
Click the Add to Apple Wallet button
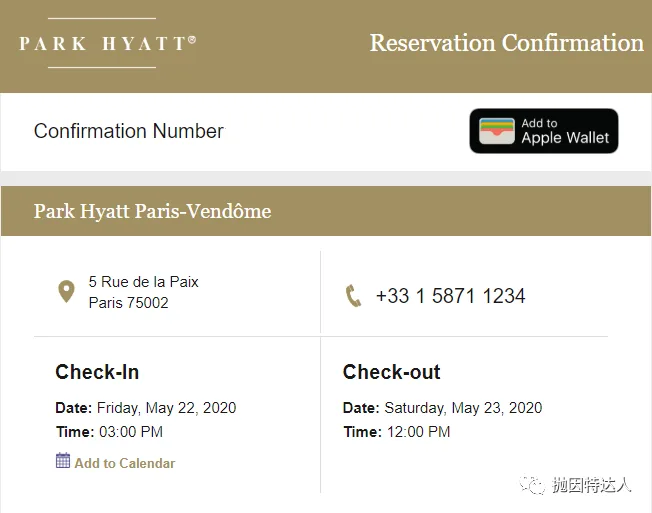[543, 131]
